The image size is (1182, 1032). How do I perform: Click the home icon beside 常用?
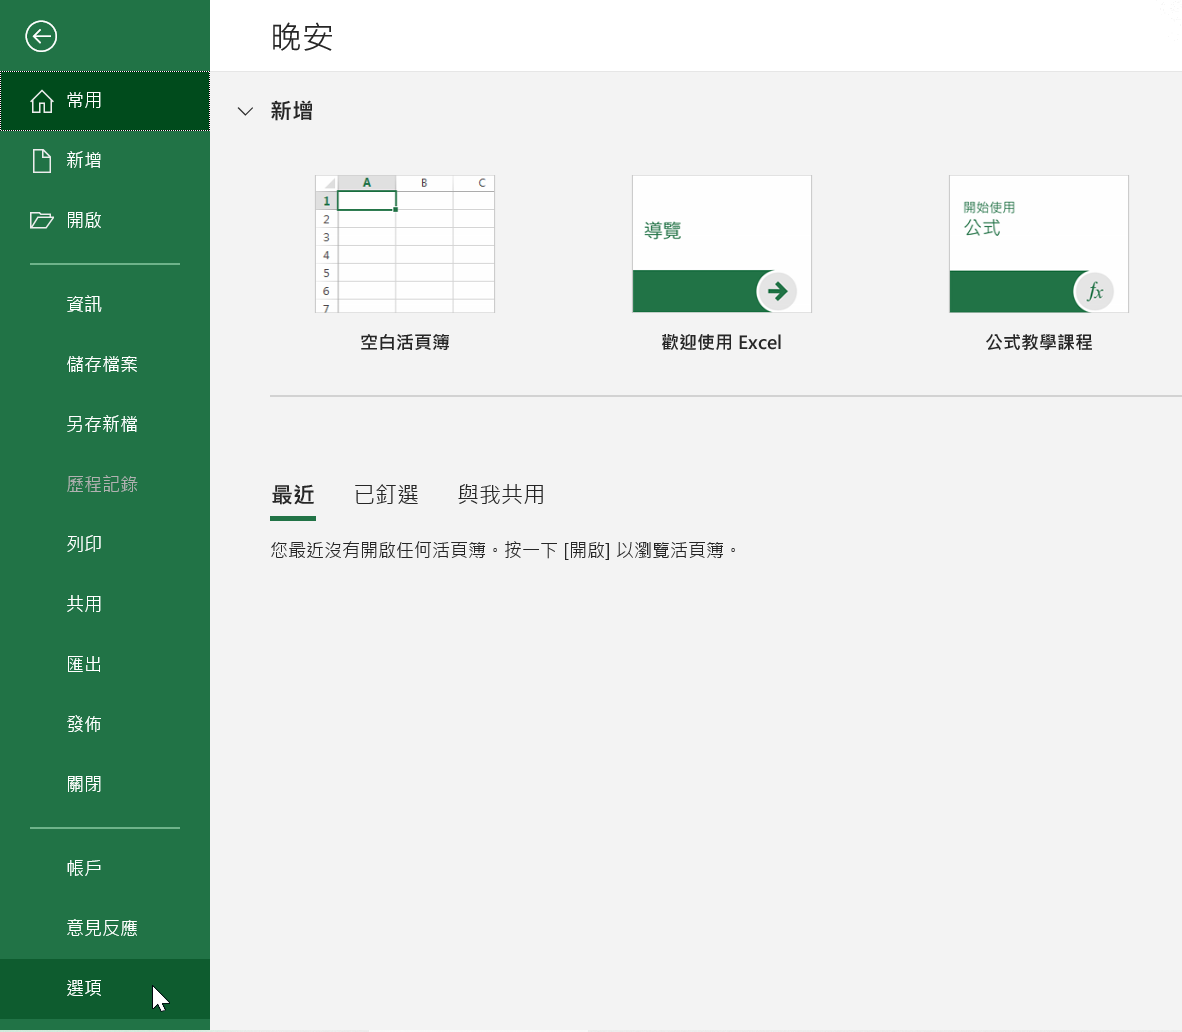[x=41, y=101]
